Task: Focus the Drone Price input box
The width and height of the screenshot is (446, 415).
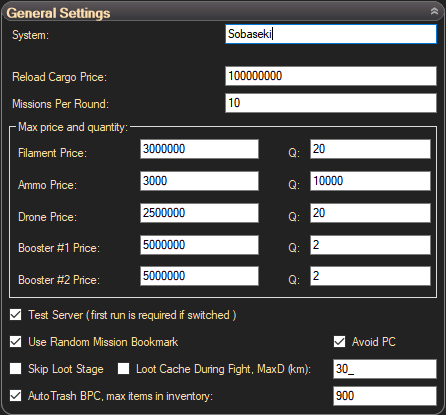Action: coord(199,213)
